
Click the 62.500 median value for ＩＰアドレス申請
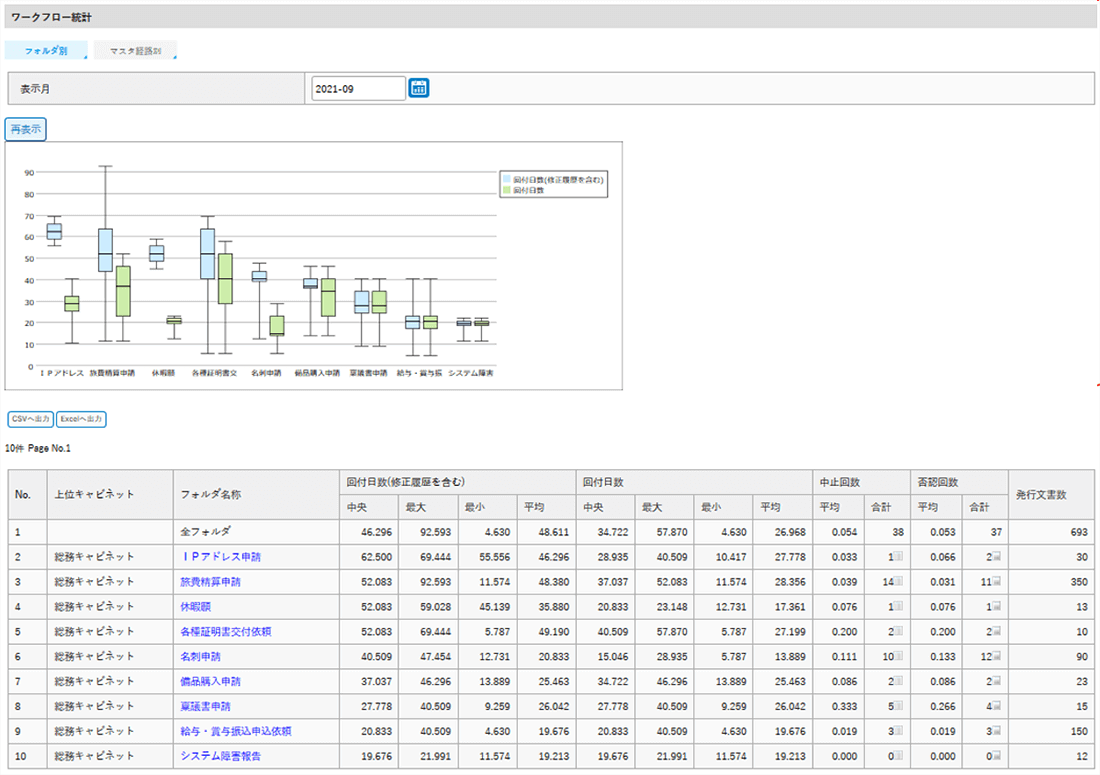pos(377,557)
